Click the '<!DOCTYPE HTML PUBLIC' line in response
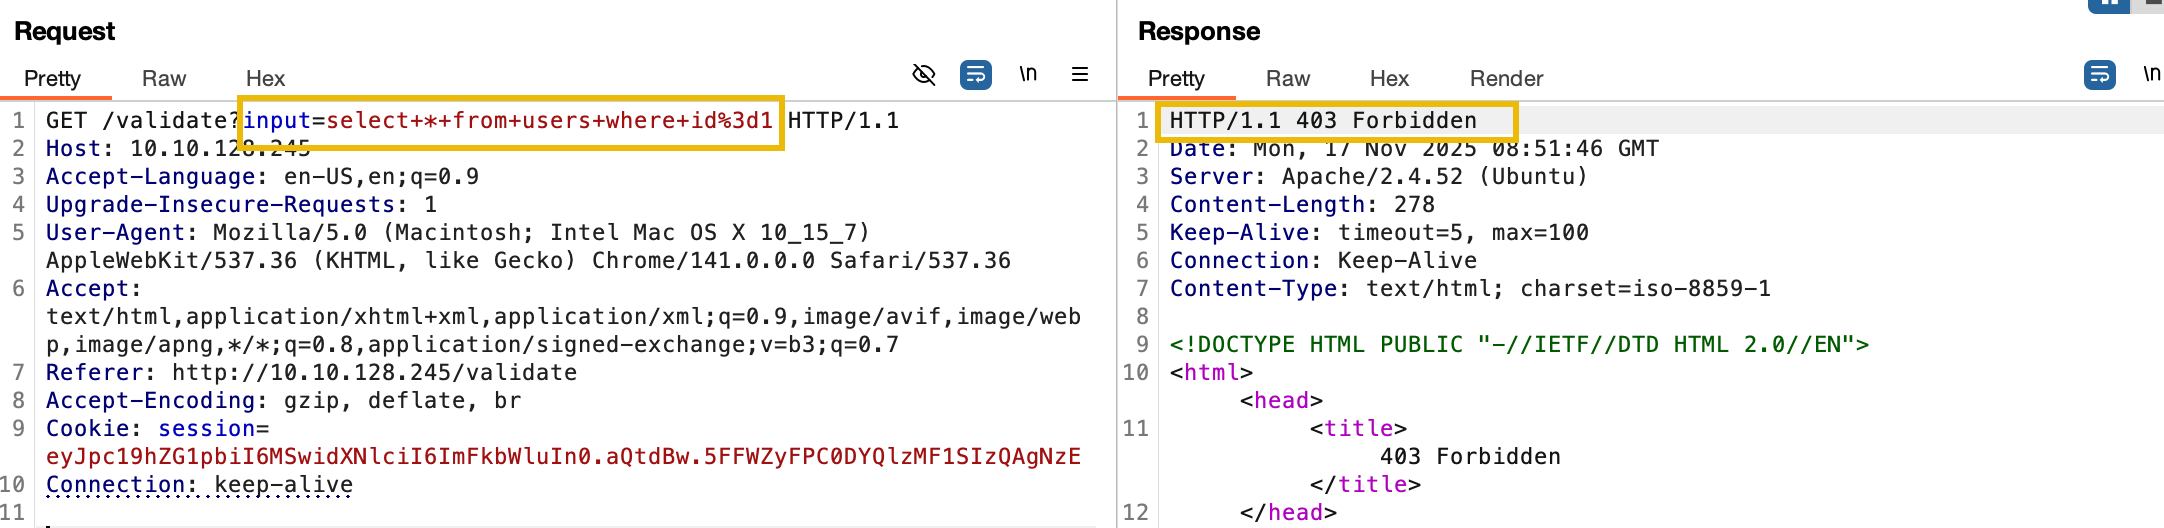Viewport: 2164px width, 528px height. (1519, 344)
